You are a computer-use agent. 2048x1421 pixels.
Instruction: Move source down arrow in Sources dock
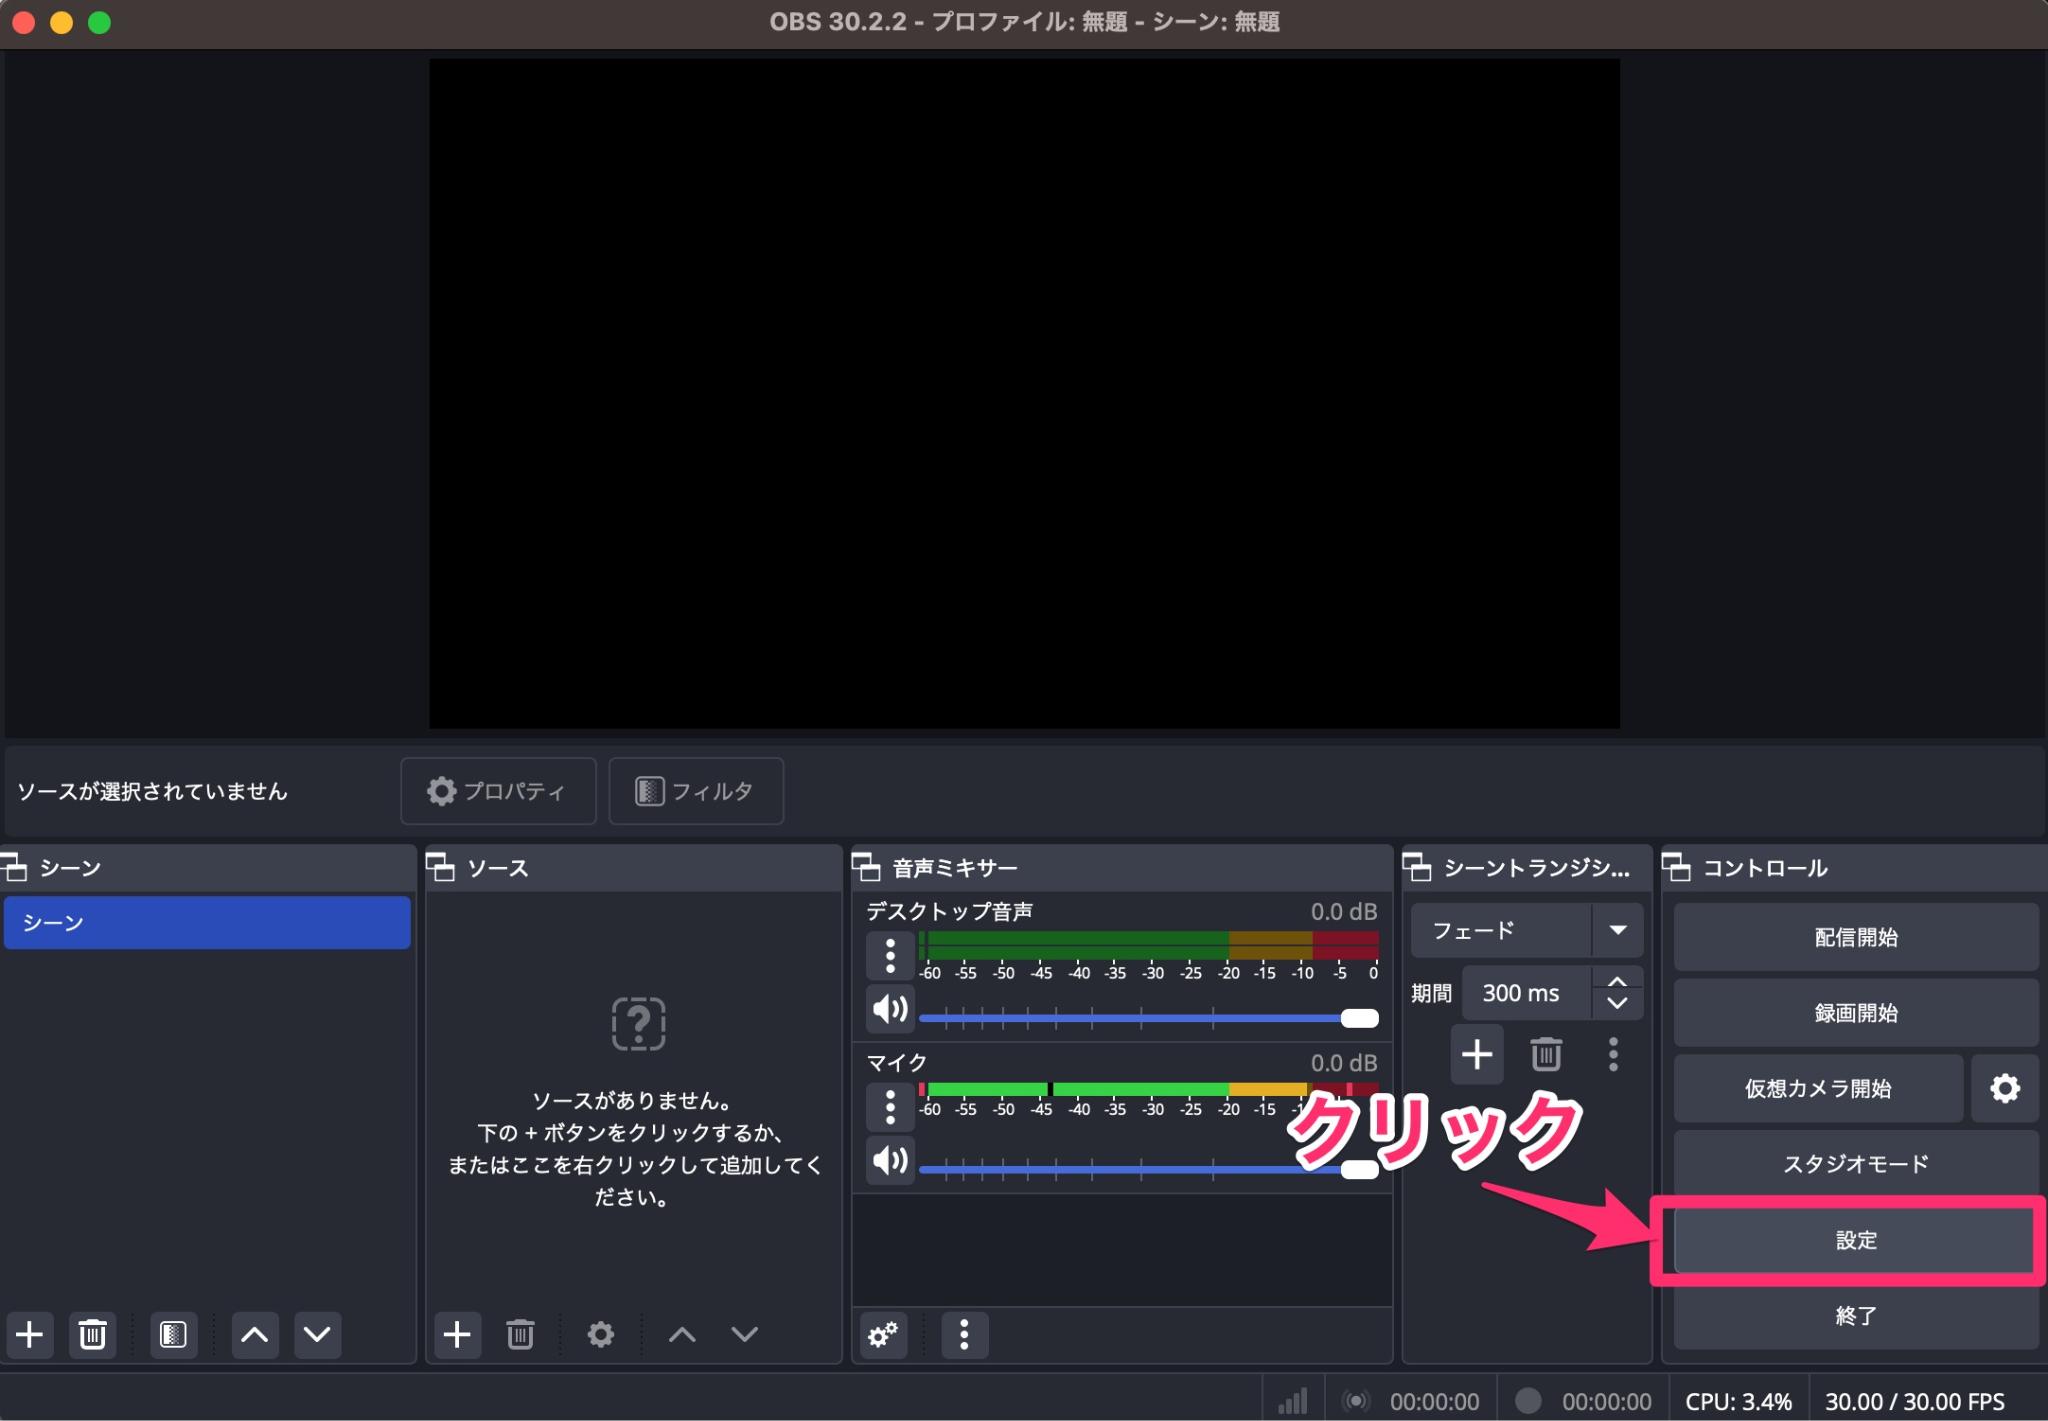coord(744,1334)
